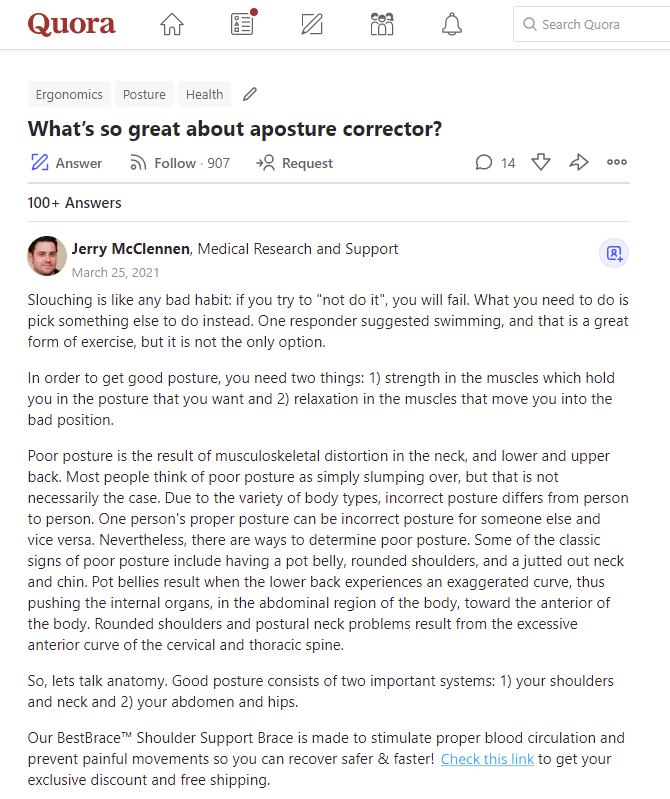Image resolution: width=670 pixels, height=799 pixels.
Task: Focus the Search Quora field
Action: 592,24
